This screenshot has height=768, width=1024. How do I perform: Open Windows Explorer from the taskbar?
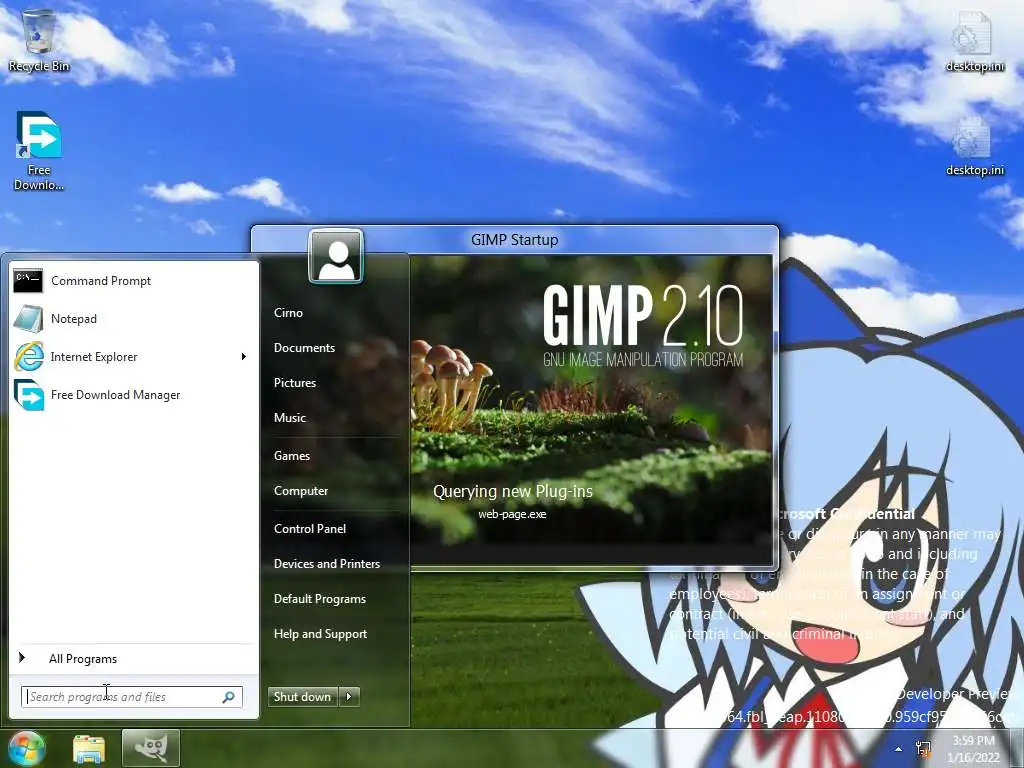click(89, 749)
